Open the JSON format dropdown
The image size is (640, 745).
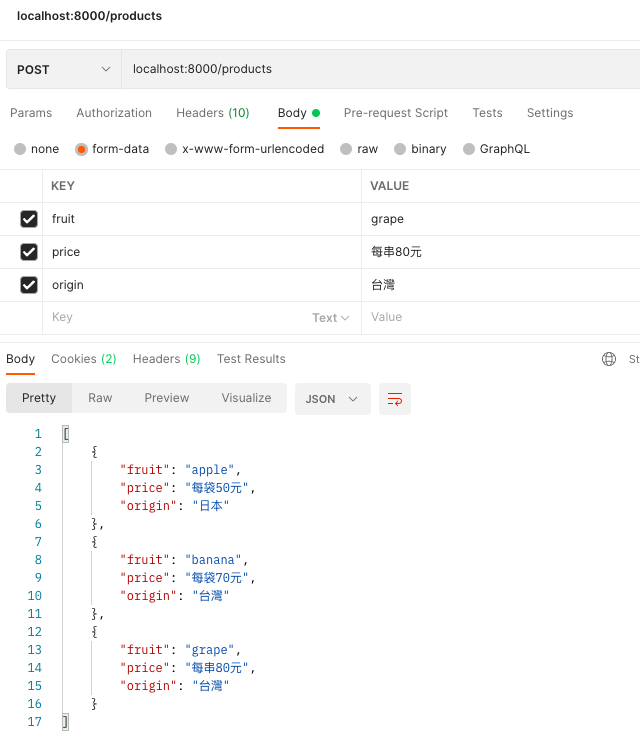point(332,398)
